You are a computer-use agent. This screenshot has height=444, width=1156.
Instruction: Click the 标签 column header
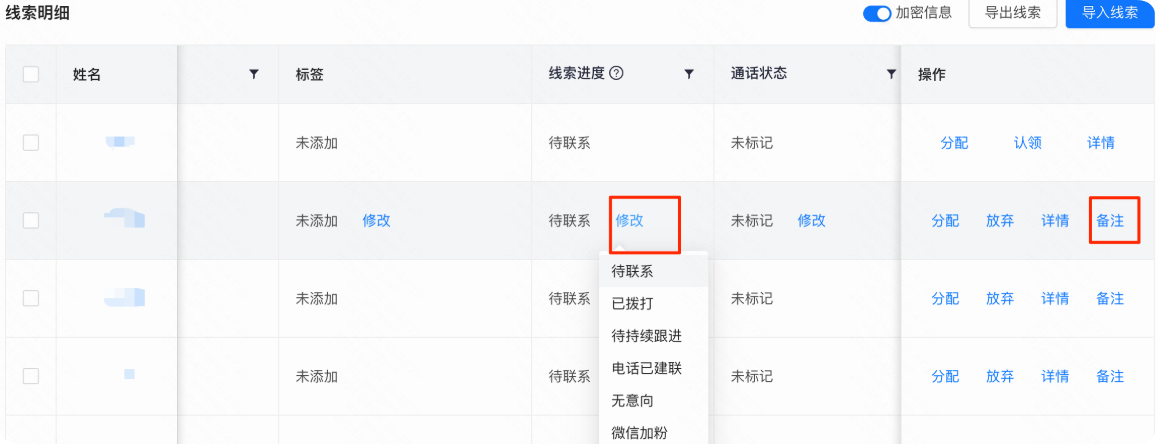tap(310, 74)
